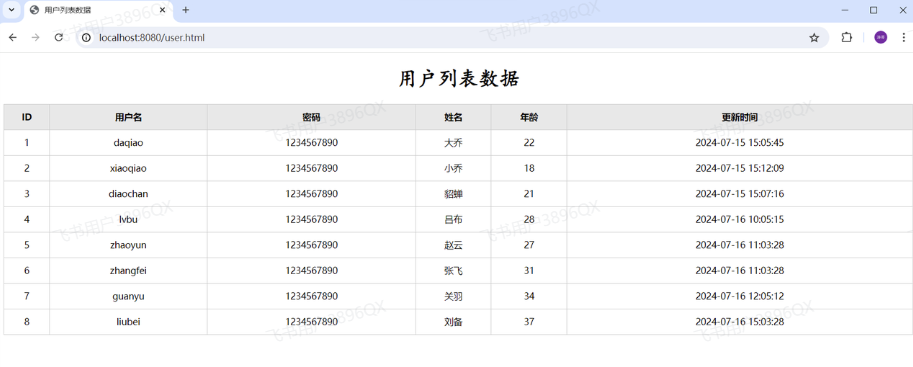The height and width of the screenshot is (367, 913).
Task: Click ID cell 1 in daqiao row
Action: pos(27,143)
